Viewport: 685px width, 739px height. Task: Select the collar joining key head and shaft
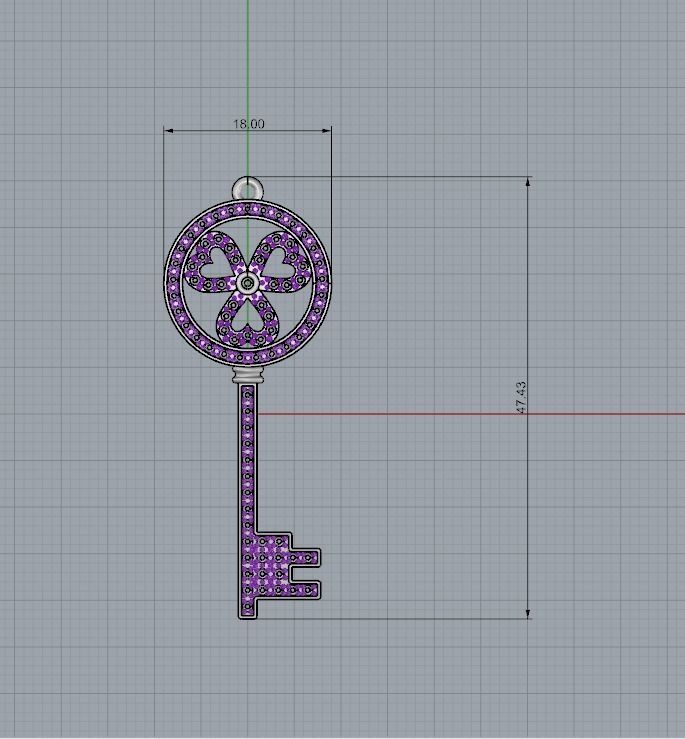click(x=247, y=377)
